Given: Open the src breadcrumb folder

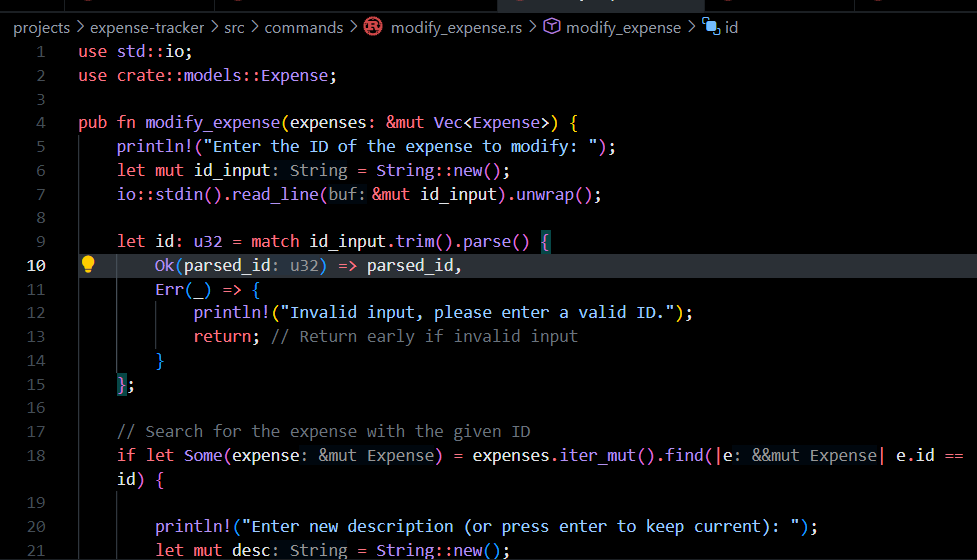Looking at the screenshot, I should [234, 28].
